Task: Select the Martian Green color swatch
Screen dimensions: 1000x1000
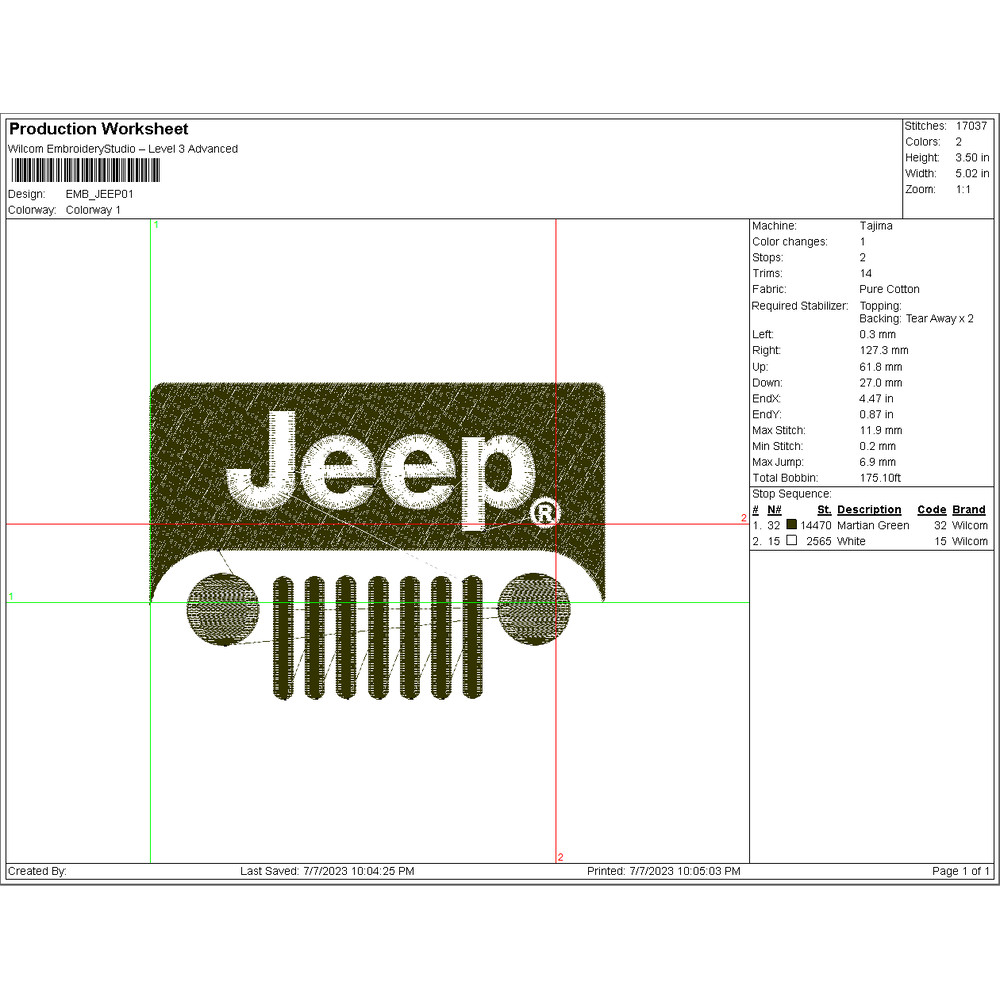Action: (x=792, y=525)
